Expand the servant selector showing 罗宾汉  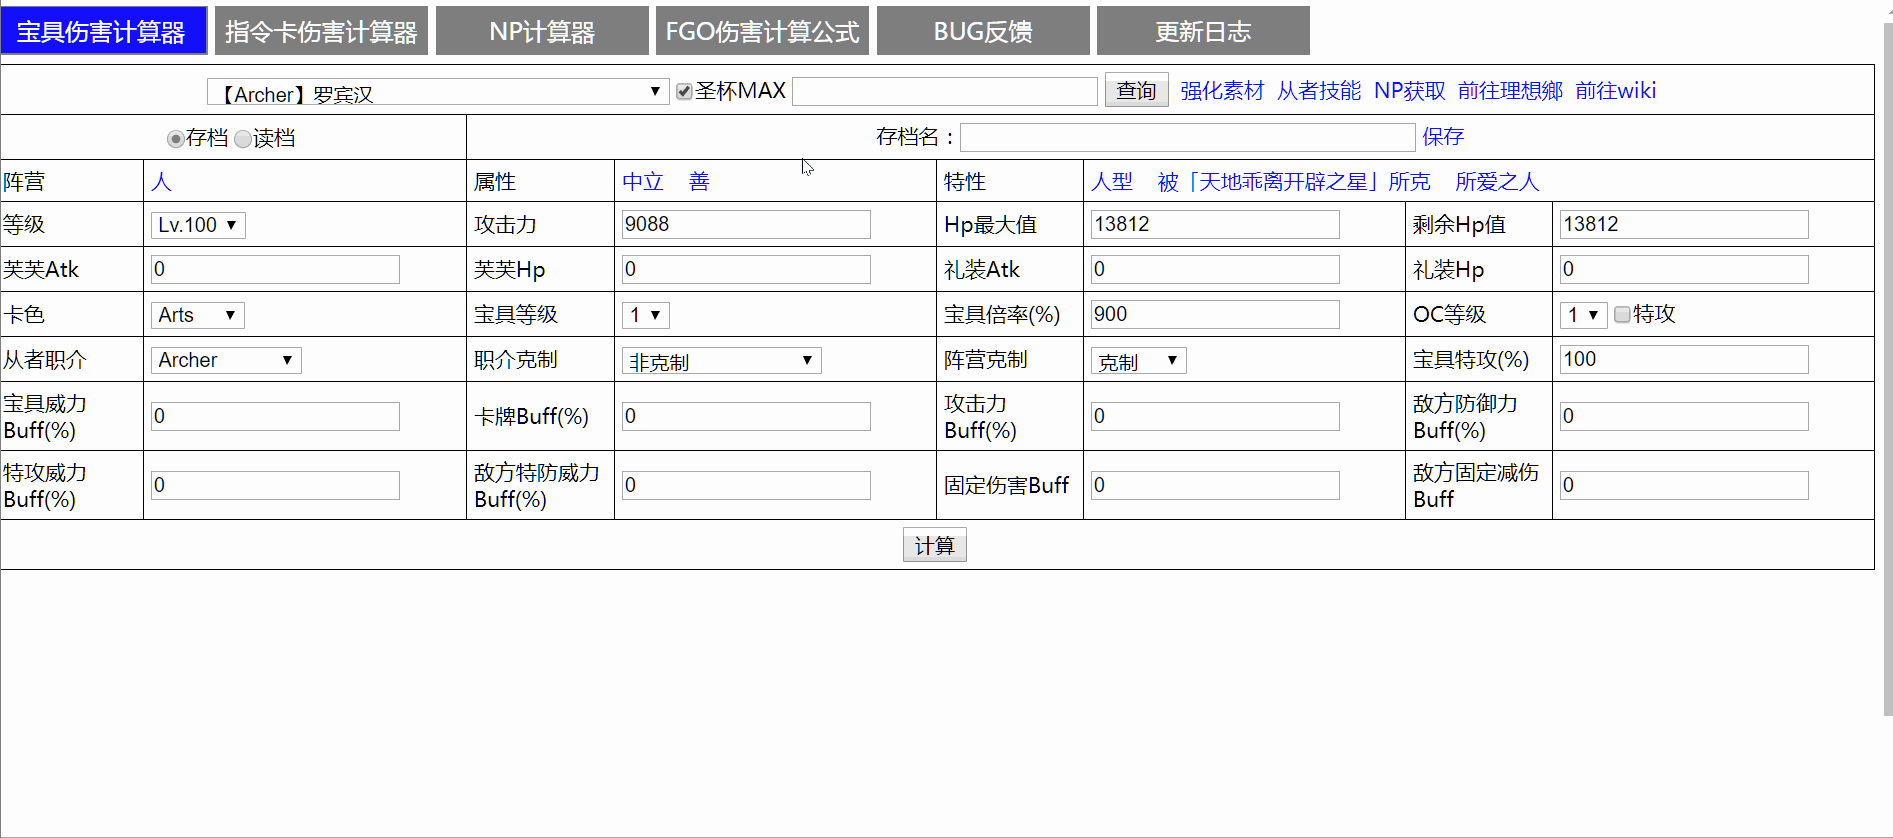point(438,92)
